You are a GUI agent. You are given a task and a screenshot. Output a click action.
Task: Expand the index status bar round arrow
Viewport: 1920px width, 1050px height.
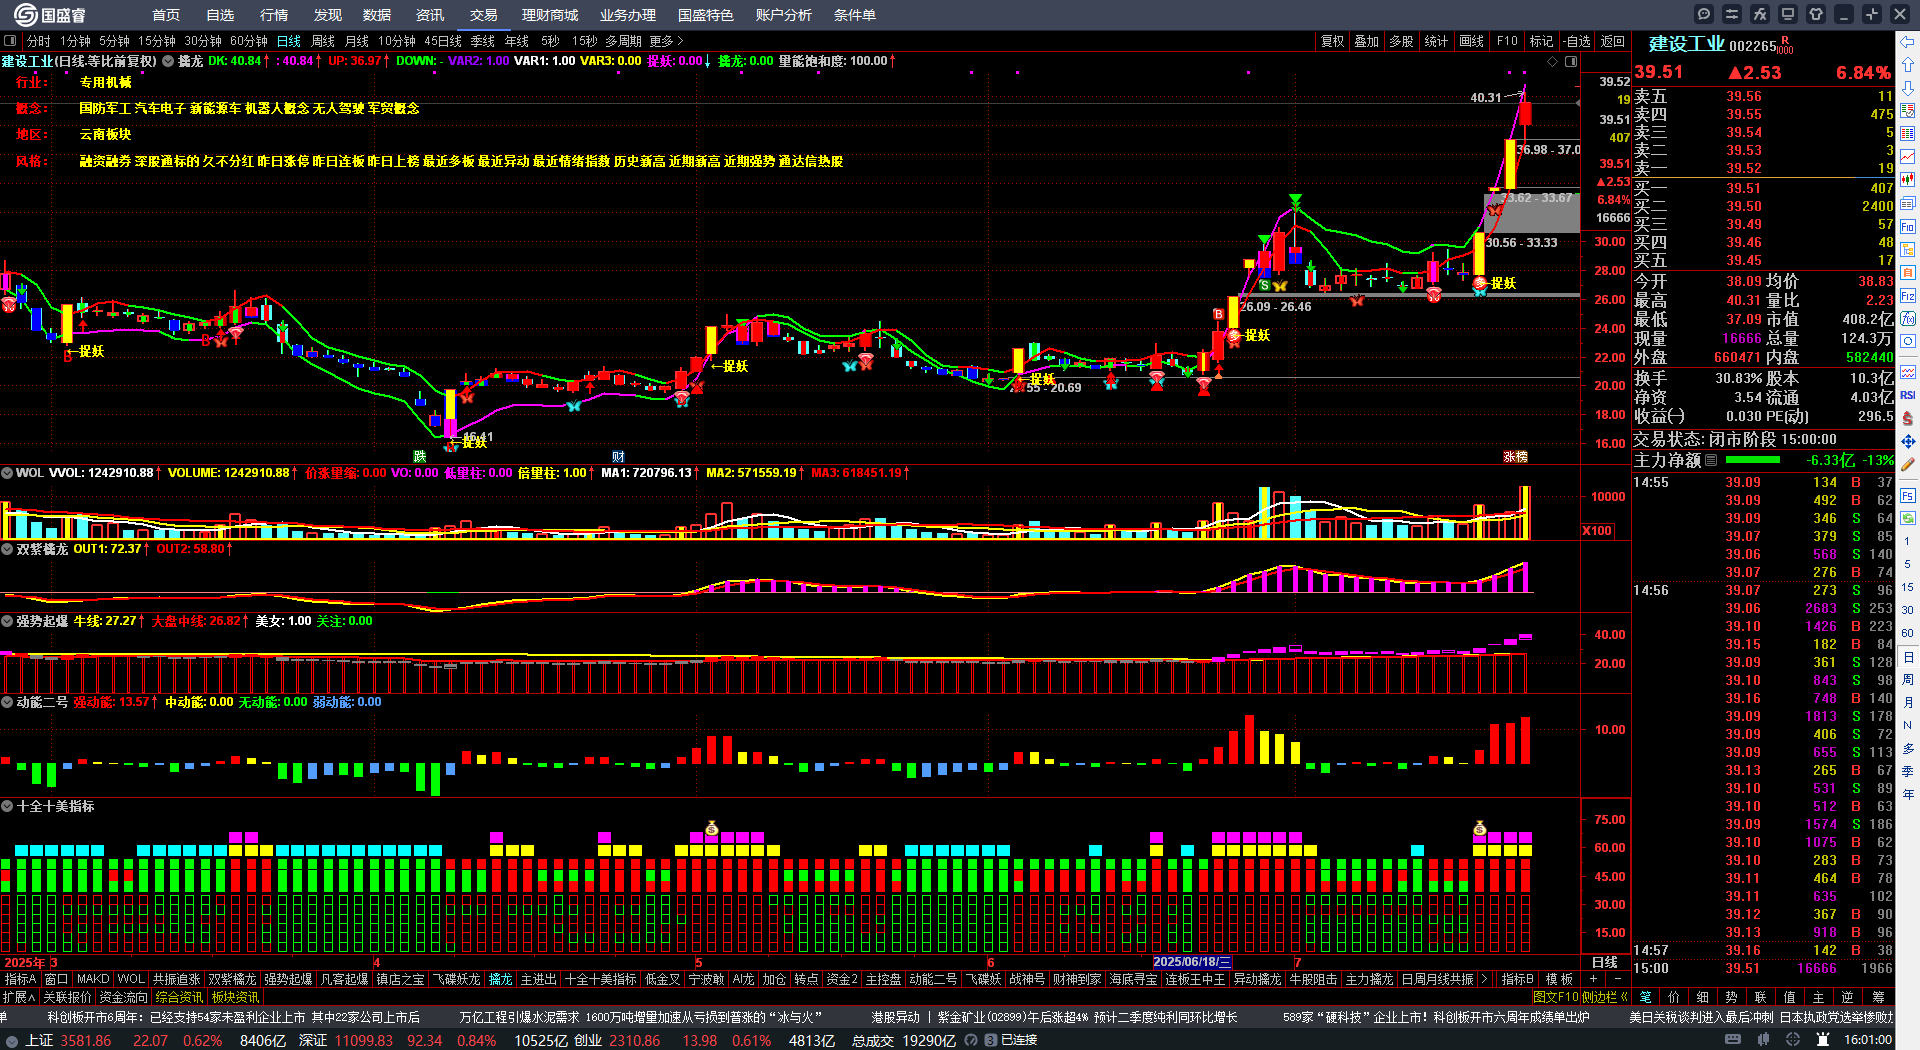[12, 1040]
